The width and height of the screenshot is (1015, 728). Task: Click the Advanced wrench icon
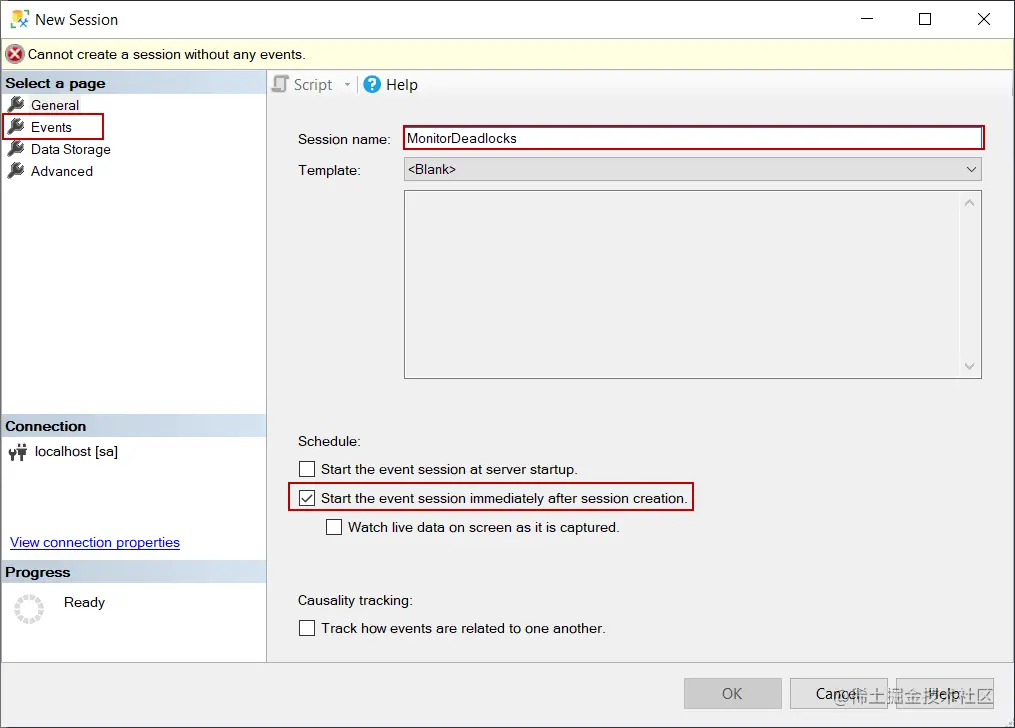click(16, 170)
